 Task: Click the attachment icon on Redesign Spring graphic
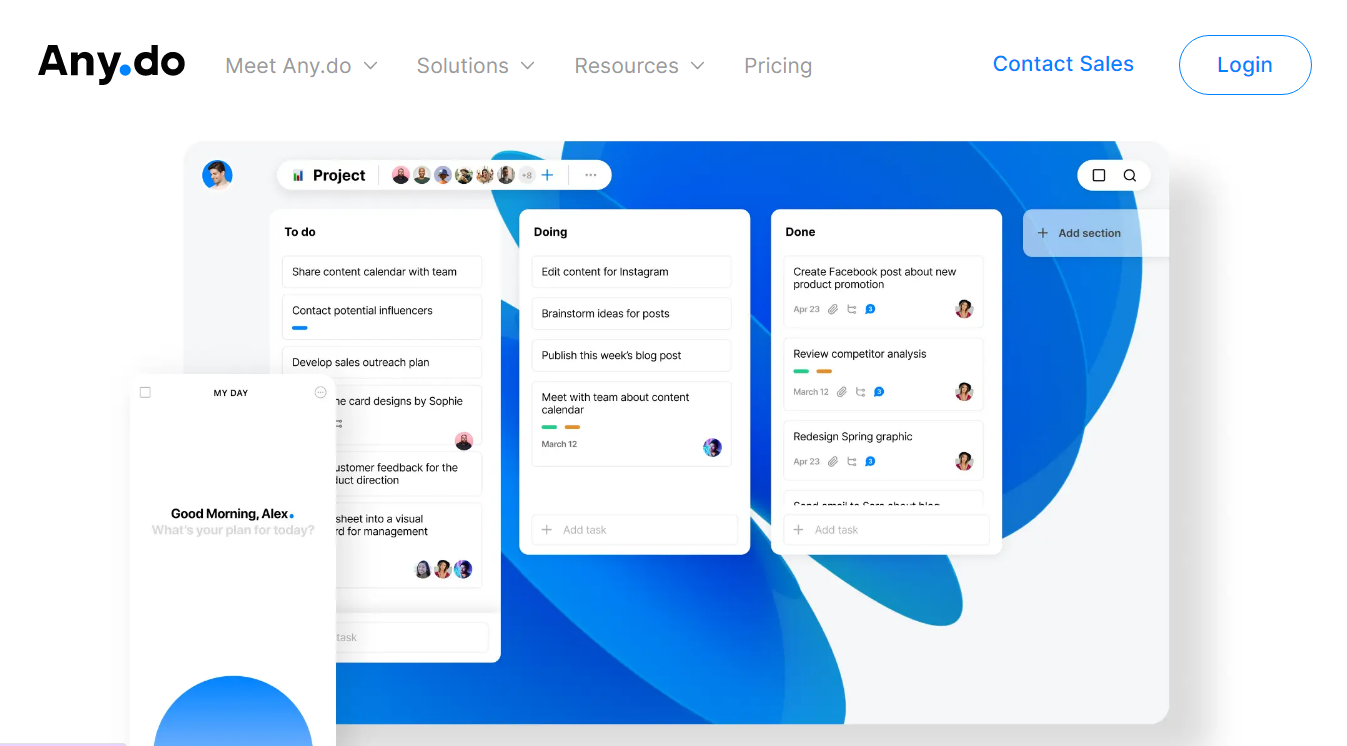coord(832,462)
